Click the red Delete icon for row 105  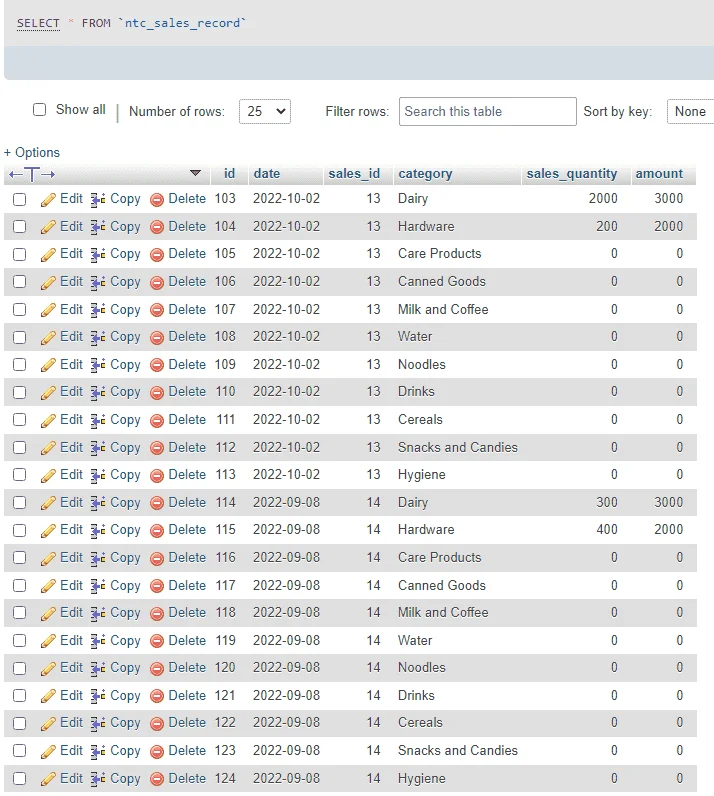click(x=157, y=254)
